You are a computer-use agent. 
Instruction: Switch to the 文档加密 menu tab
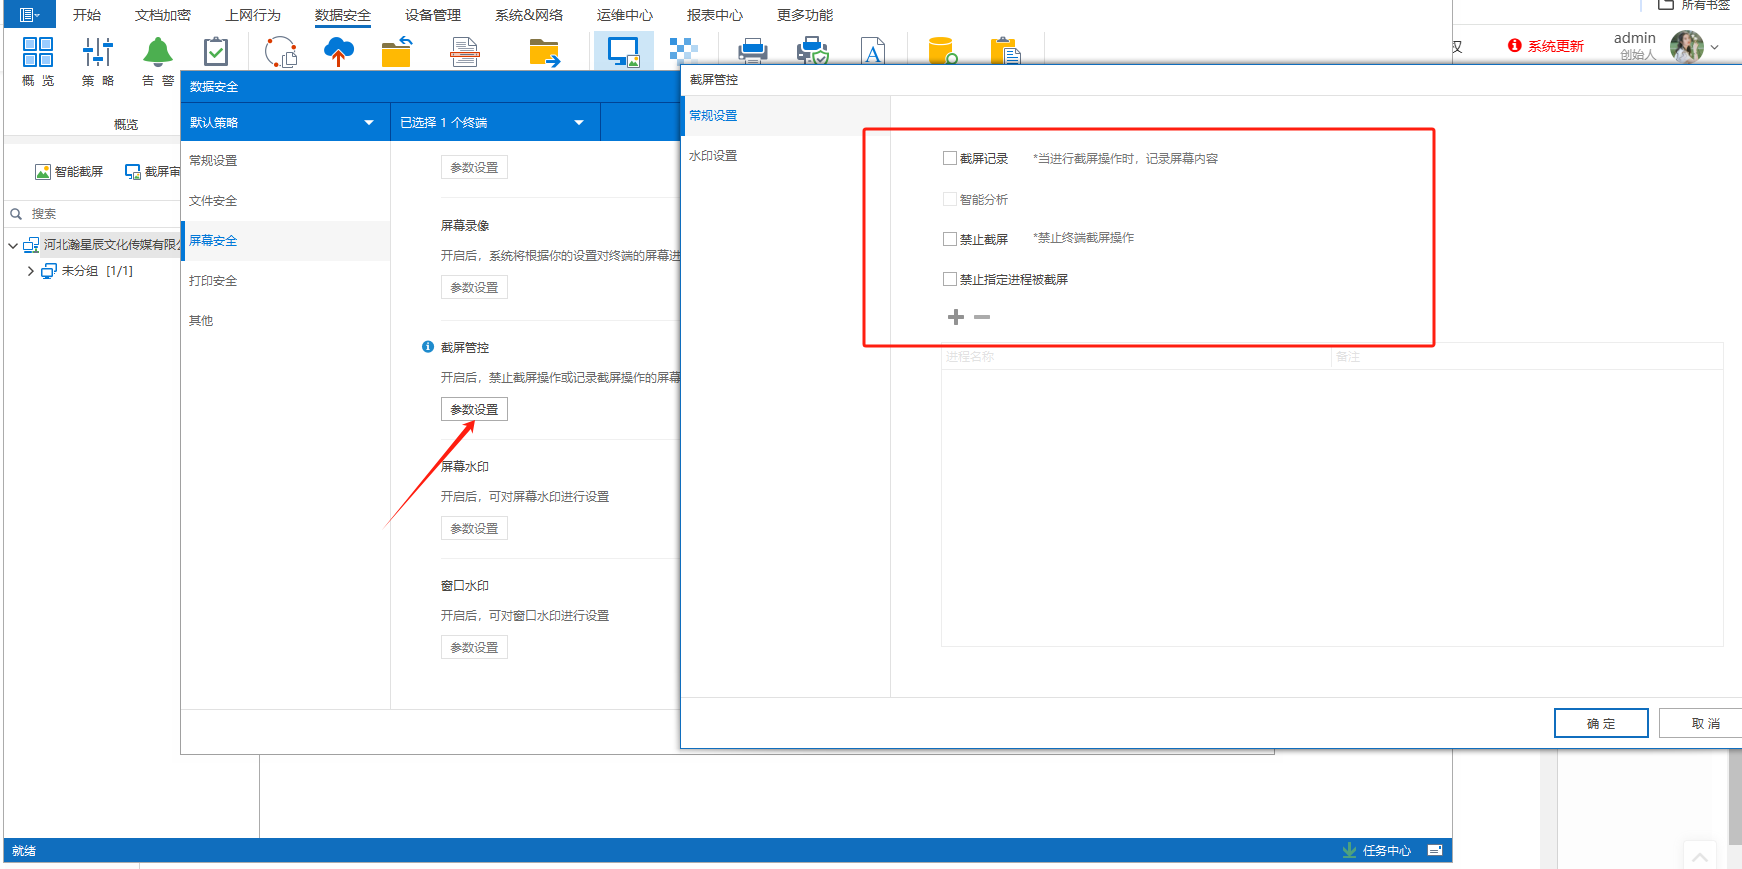coord(163,15)
